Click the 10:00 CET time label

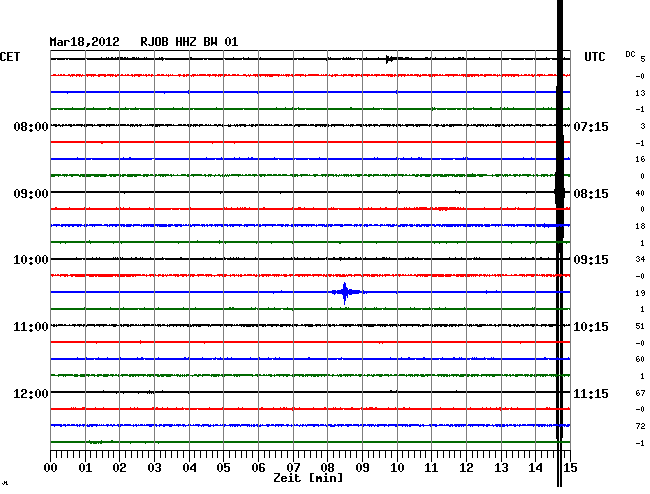click(31, 260)
